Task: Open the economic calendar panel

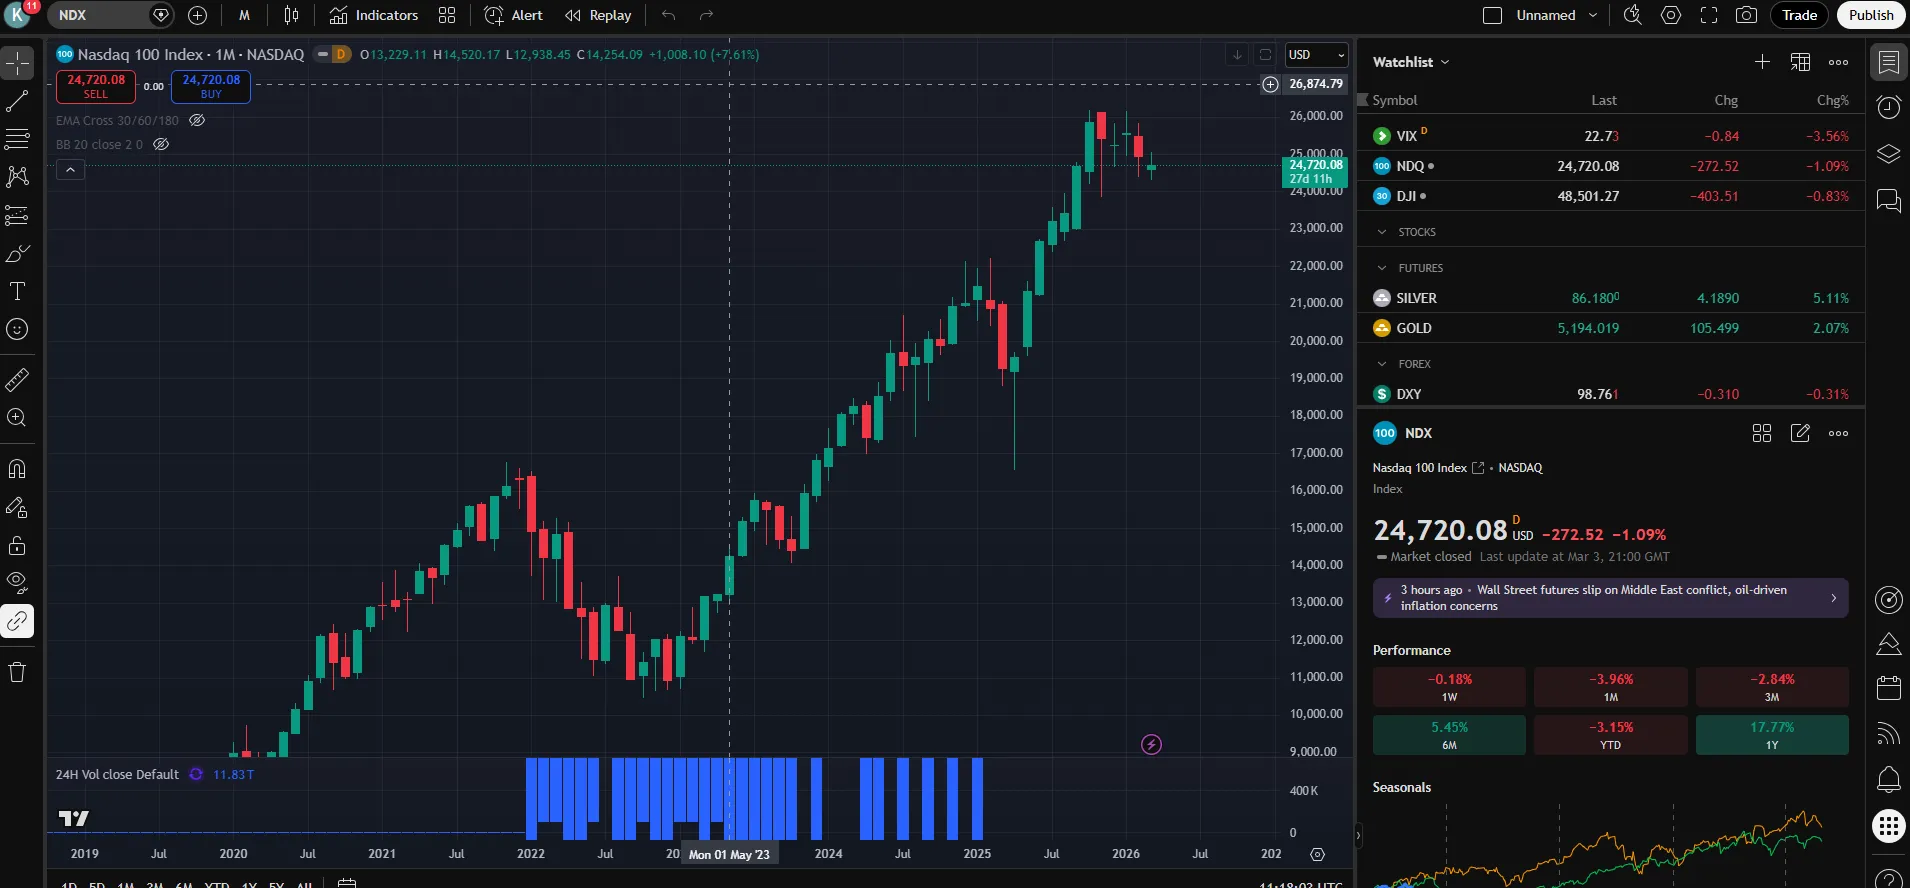Action: point(1889,688)
